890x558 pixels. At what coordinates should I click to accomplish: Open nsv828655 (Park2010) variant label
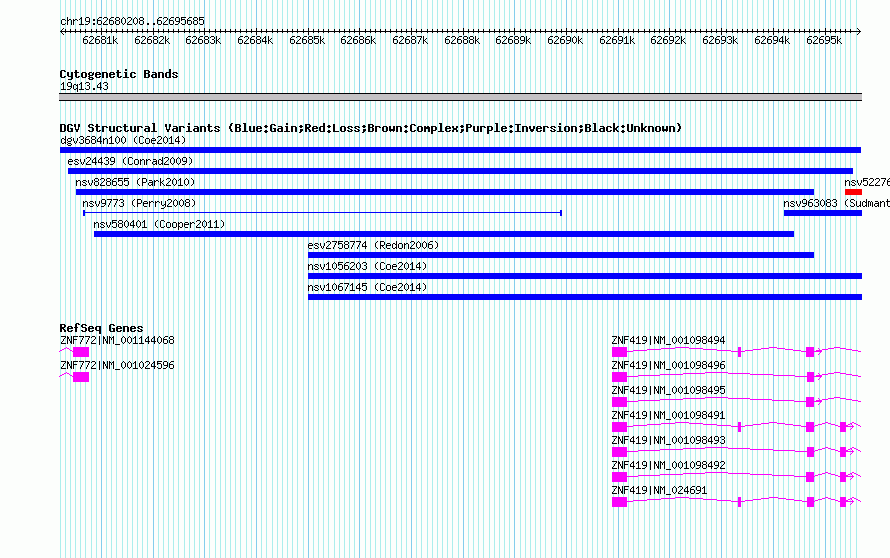pyautogui.click(x=135, y=182)
